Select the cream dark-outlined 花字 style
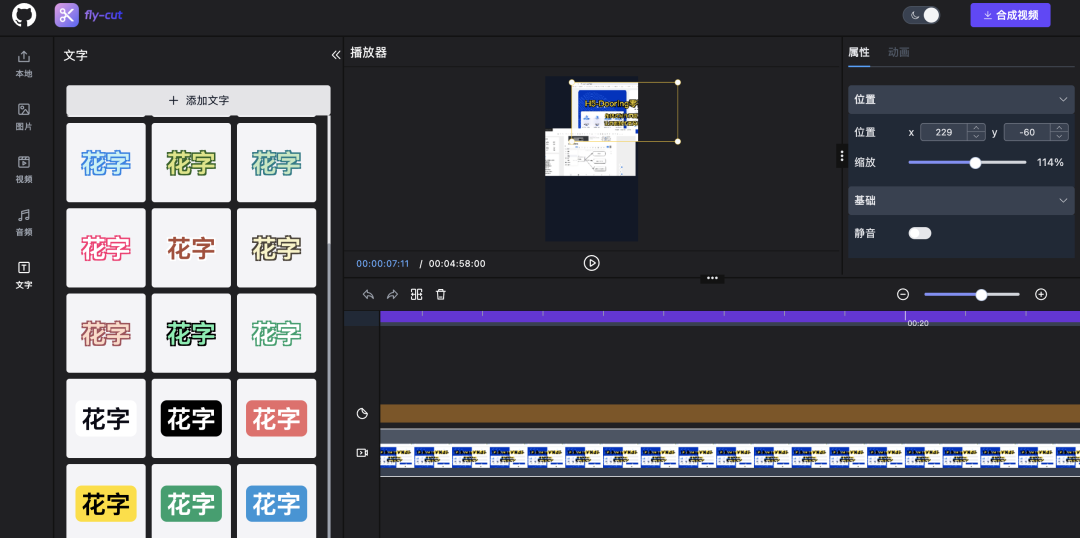The height and width of the screenshot is (538, 1080). tap(277, 248)
